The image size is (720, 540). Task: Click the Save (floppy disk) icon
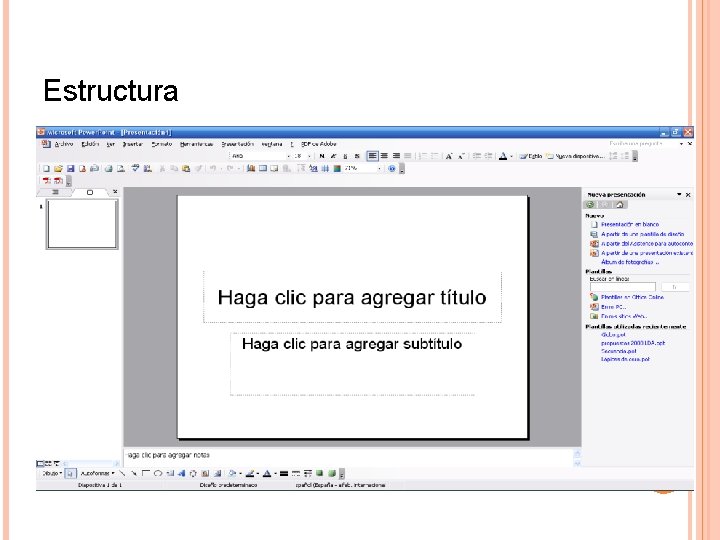click(70, 169)
